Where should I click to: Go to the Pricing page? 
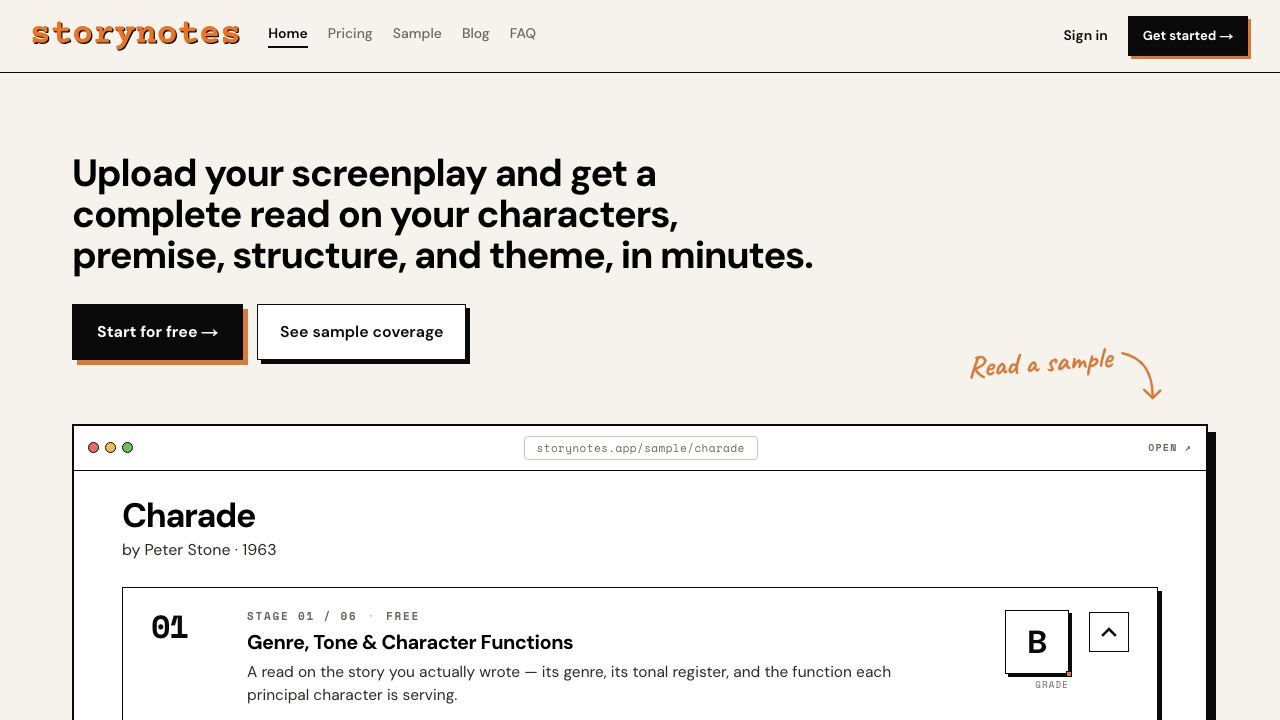click(x=350, y=34)
